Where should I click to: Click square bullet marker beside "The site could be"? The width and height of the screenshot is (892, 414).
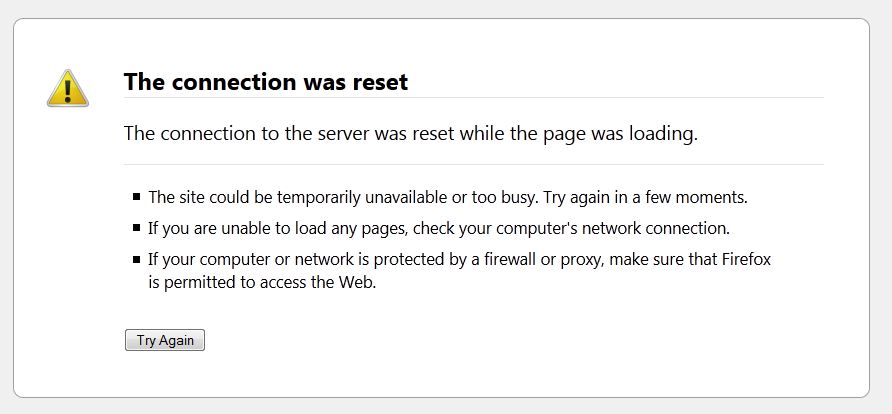click(x=137, y=197)
